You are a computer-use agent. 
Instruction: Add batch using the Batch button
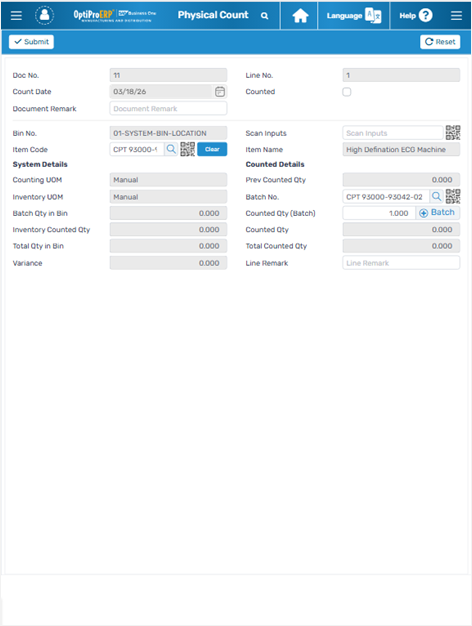coord(437,212)
